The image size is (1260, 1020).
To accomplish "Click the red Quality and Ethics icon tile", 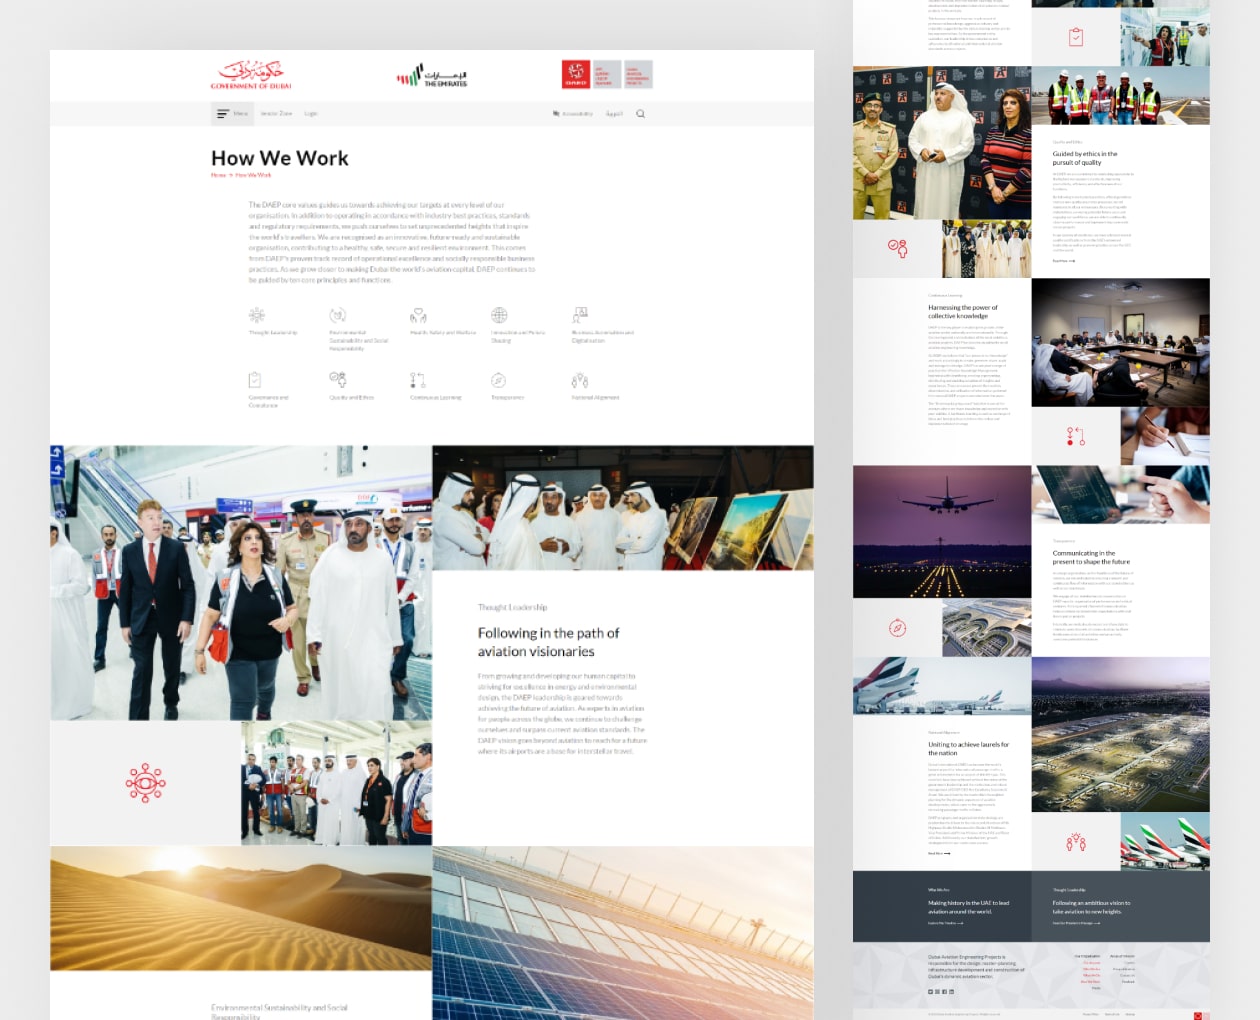I will click(x=898, y=248).
